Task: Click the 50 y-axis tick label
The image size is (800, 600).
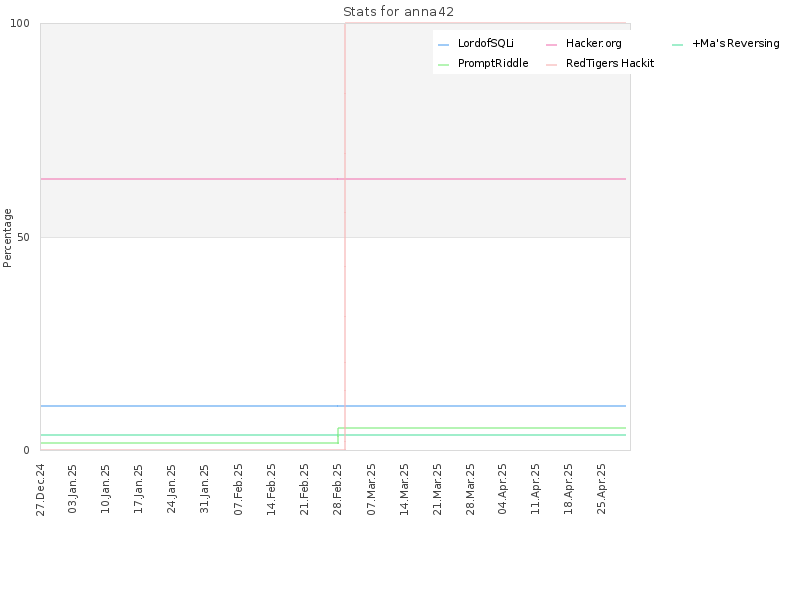Action: click(x=23, y=237)
